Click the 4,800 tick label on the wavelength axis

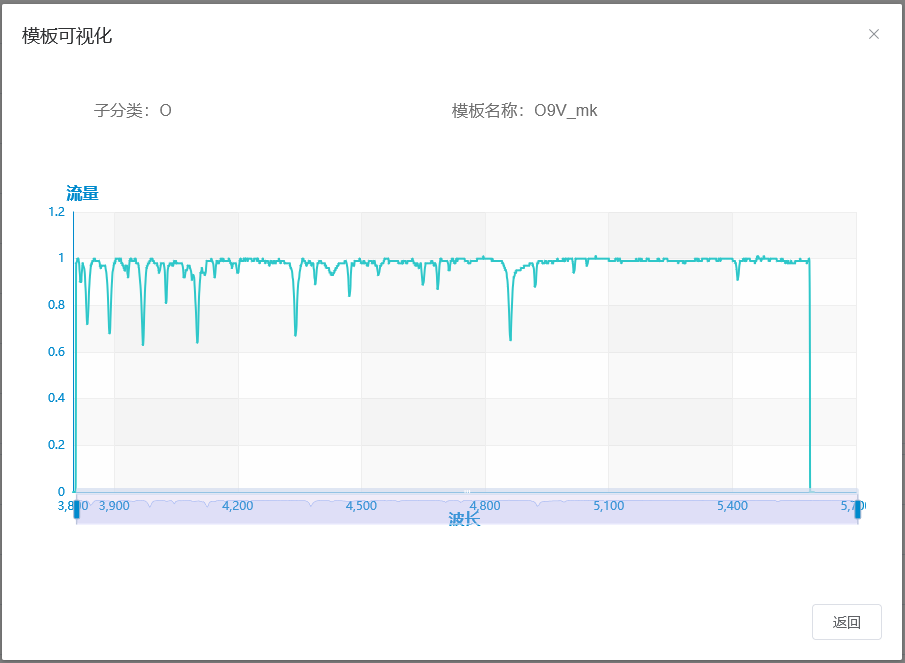[485, 506]
